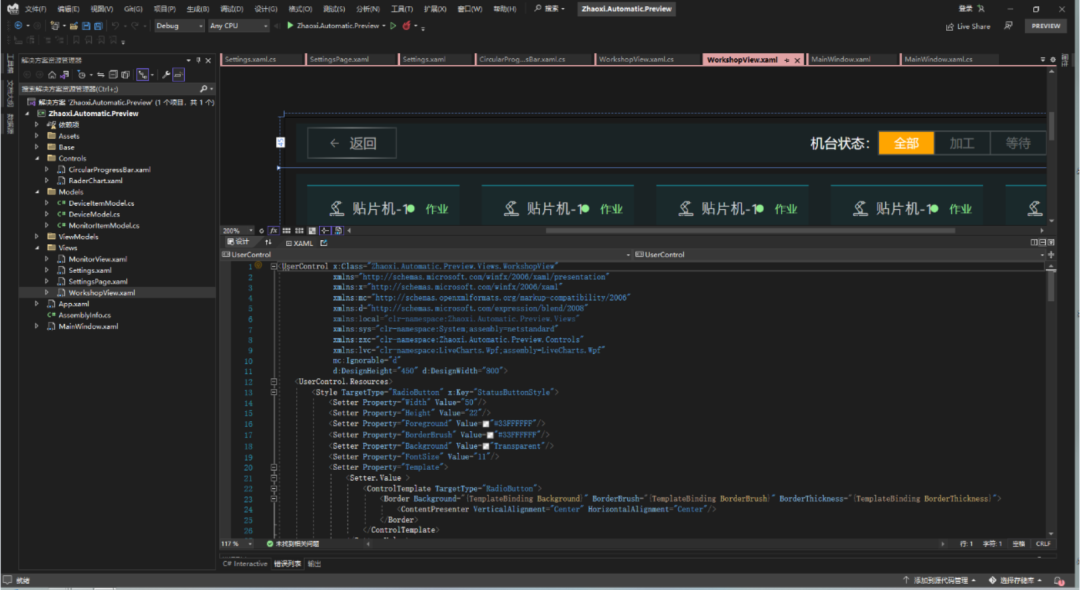Select the 全部 status filter button
Image resolution: width=1080 pixels, height=590 pixels.
(906, 143)
